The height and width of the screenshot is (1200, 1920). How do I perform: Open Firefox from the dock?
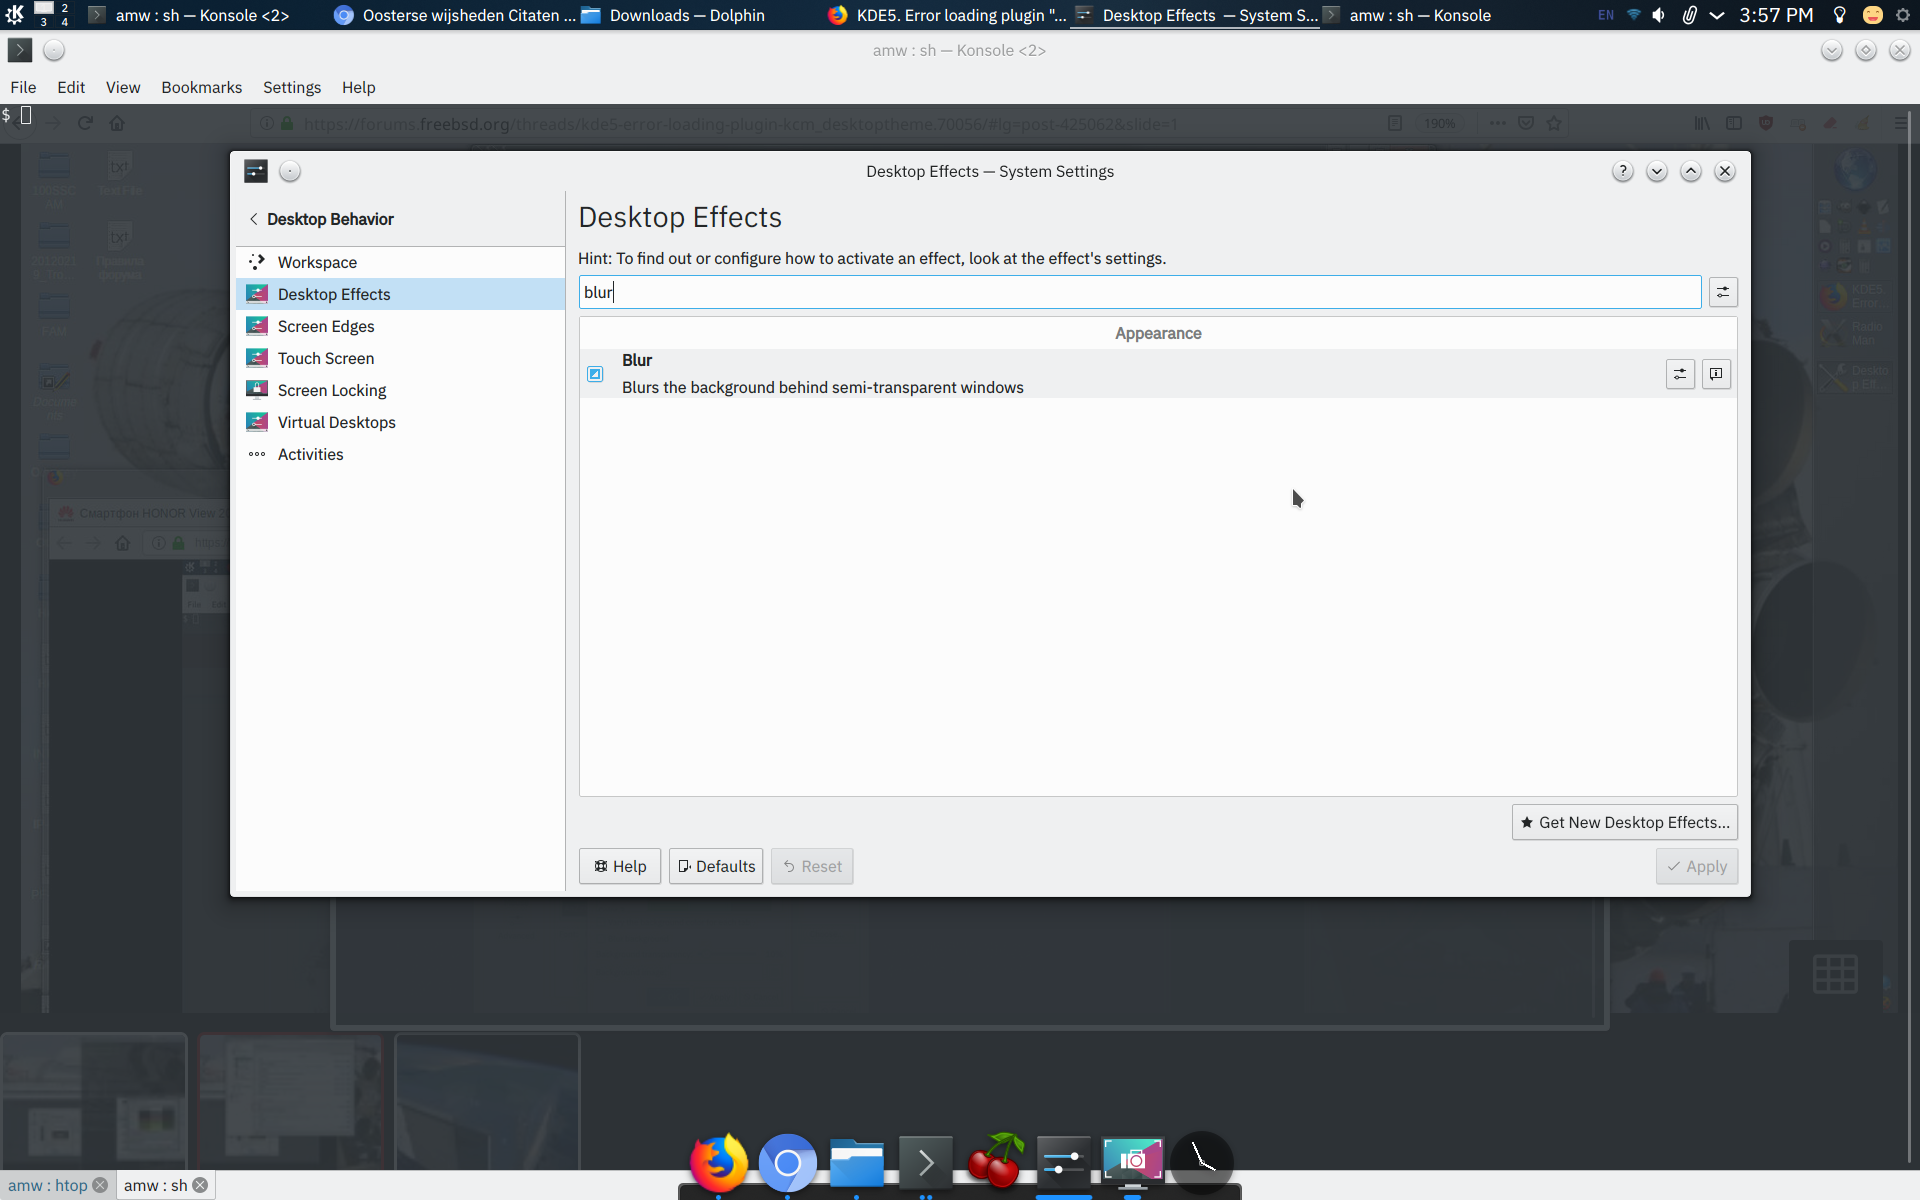719,1163
